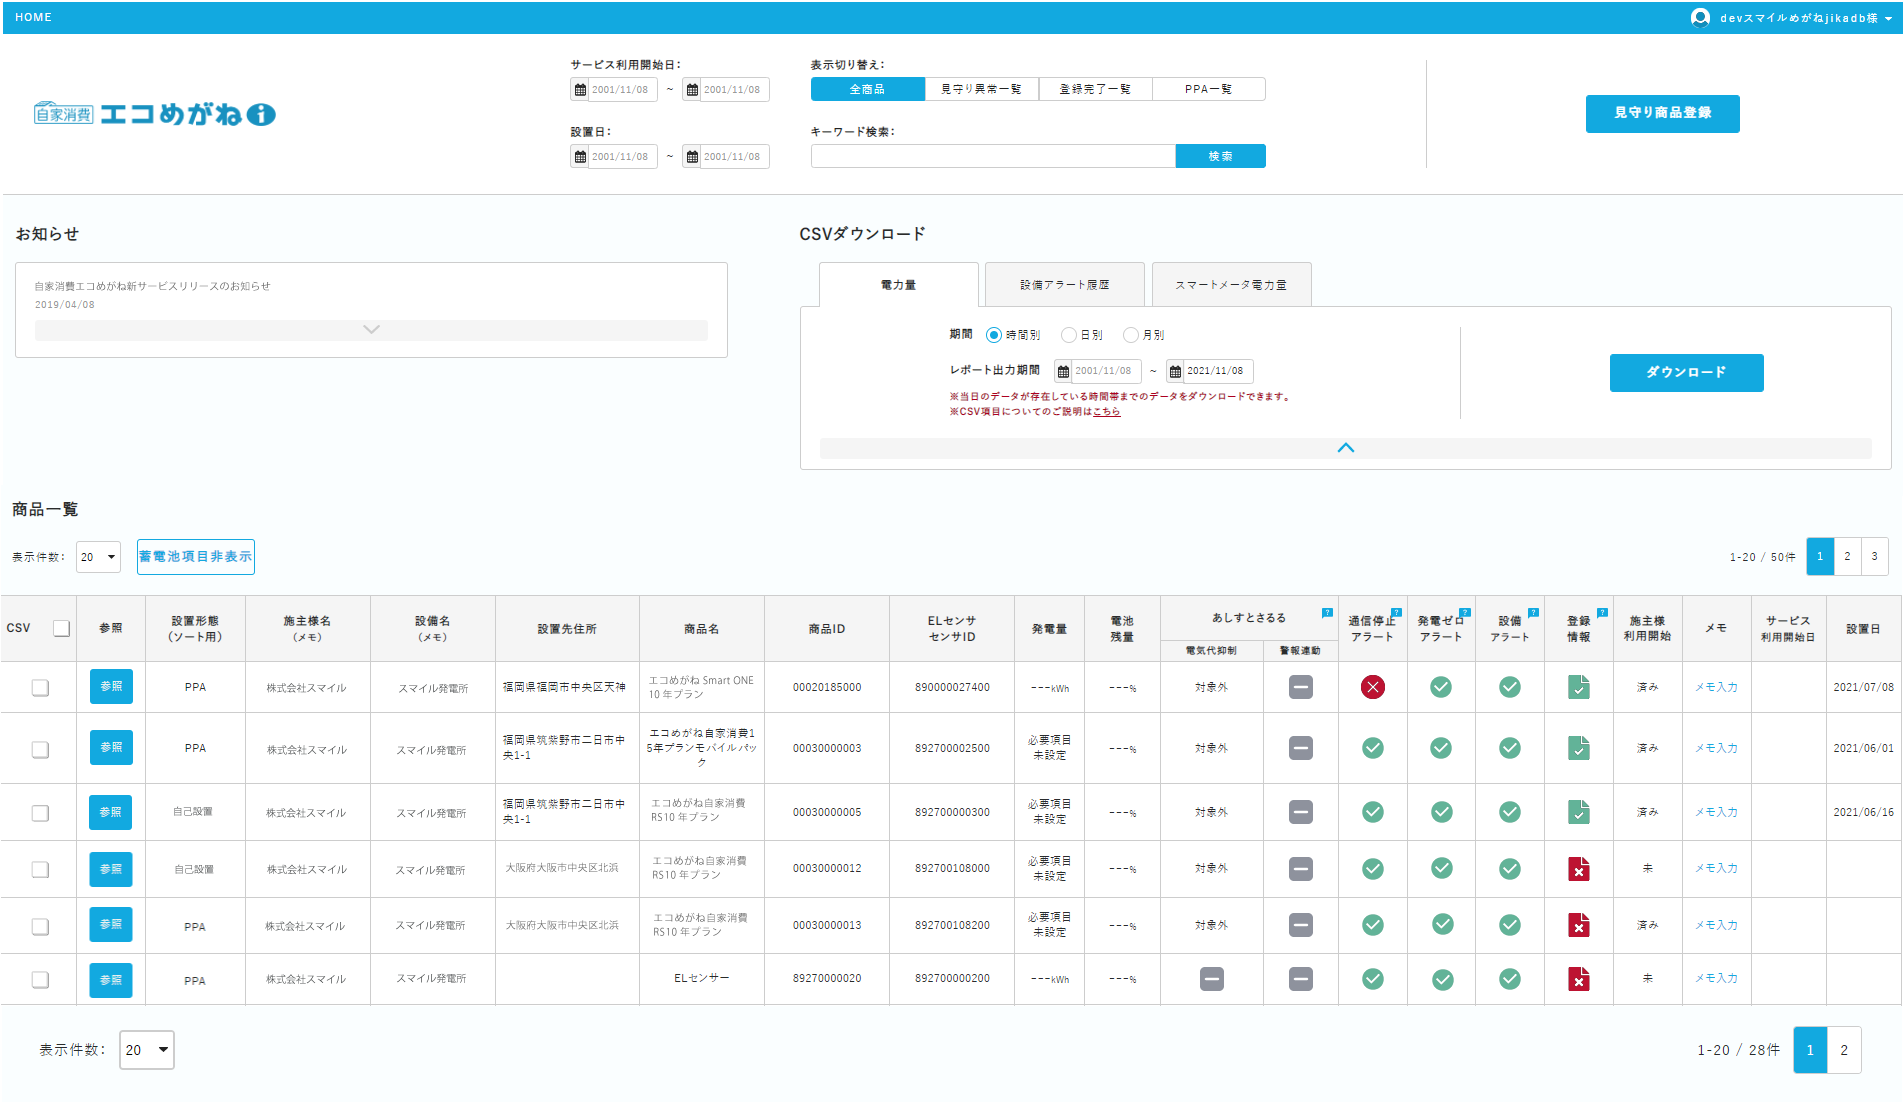Click green 通信停止 check icon for 00030000003

point(1373,748)
